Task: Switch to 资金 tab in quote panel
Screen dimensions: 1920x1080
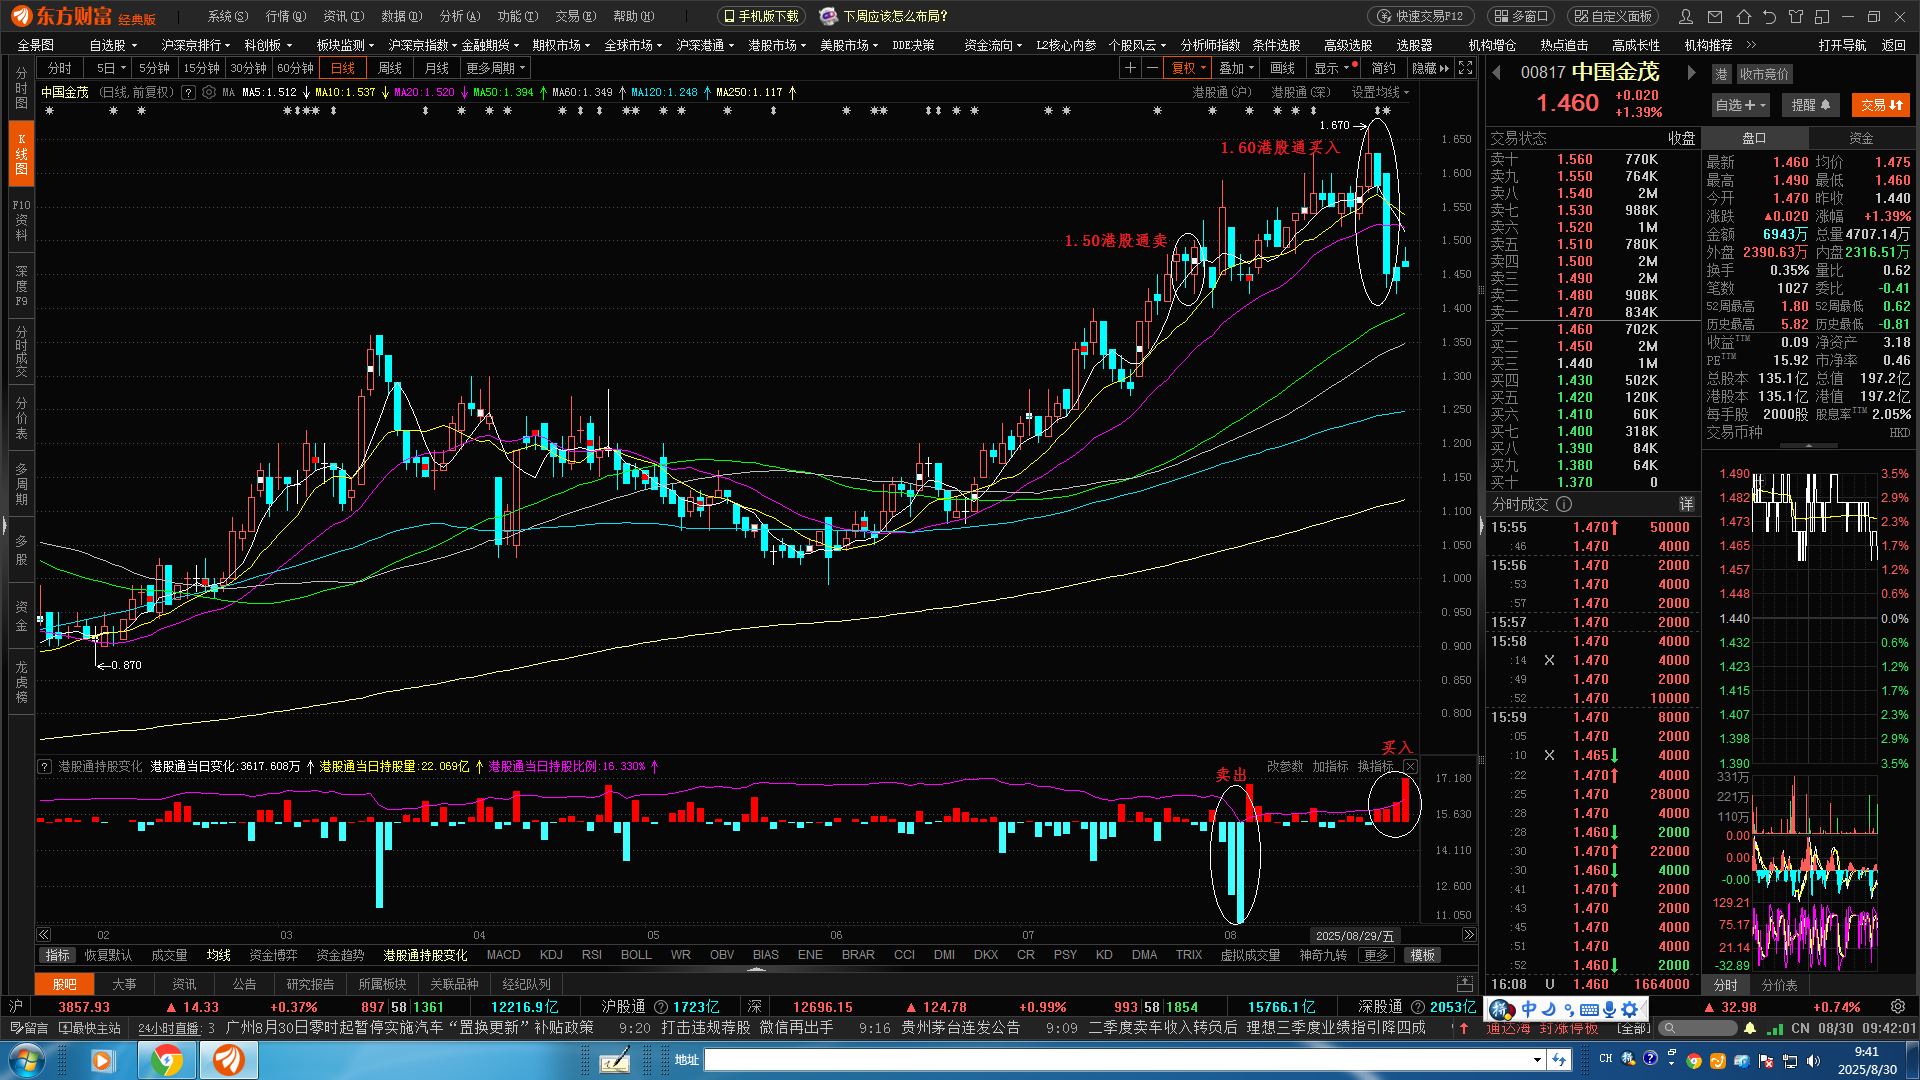Action: (1861, 138)
